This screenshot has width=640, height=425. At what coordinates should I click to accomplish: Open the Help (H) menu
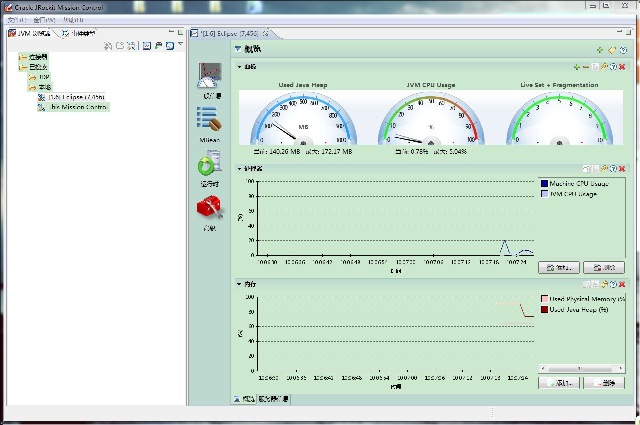point(73,20)
